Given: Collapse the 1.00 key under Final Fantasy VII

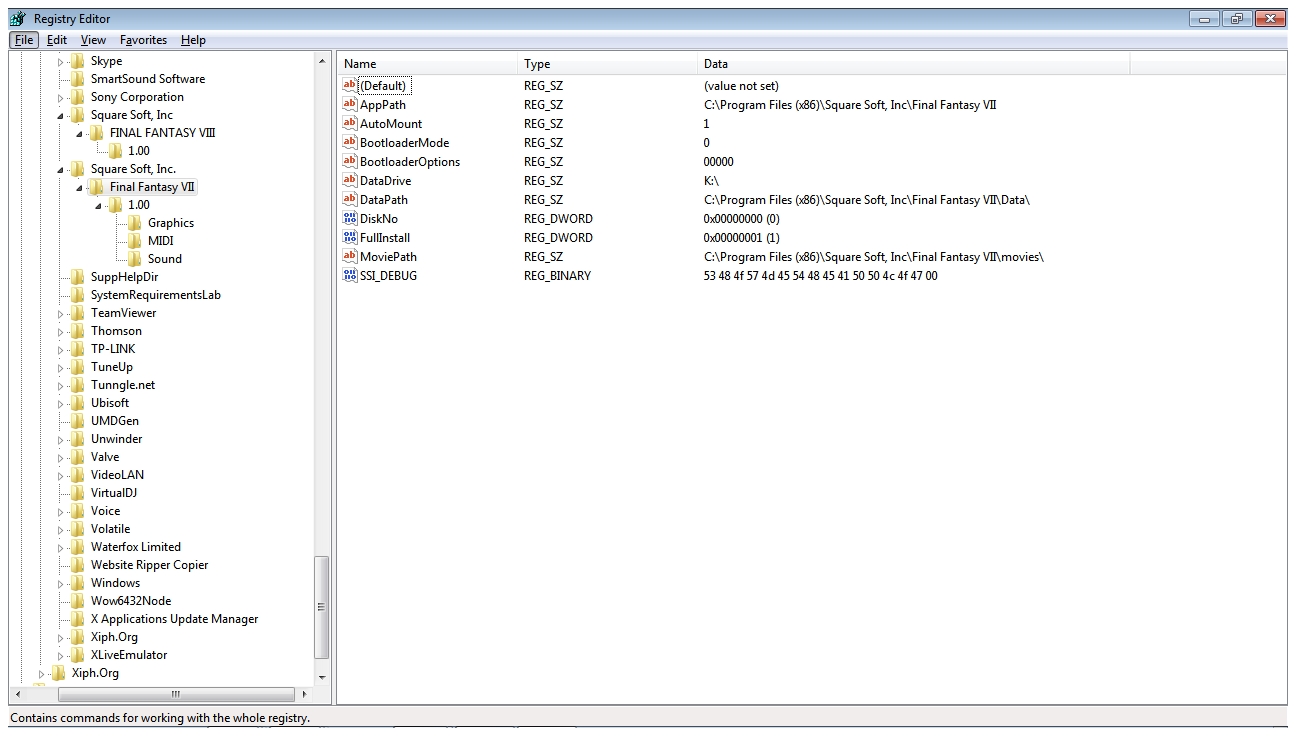Looking at the screenshot, I should [99, 206].
